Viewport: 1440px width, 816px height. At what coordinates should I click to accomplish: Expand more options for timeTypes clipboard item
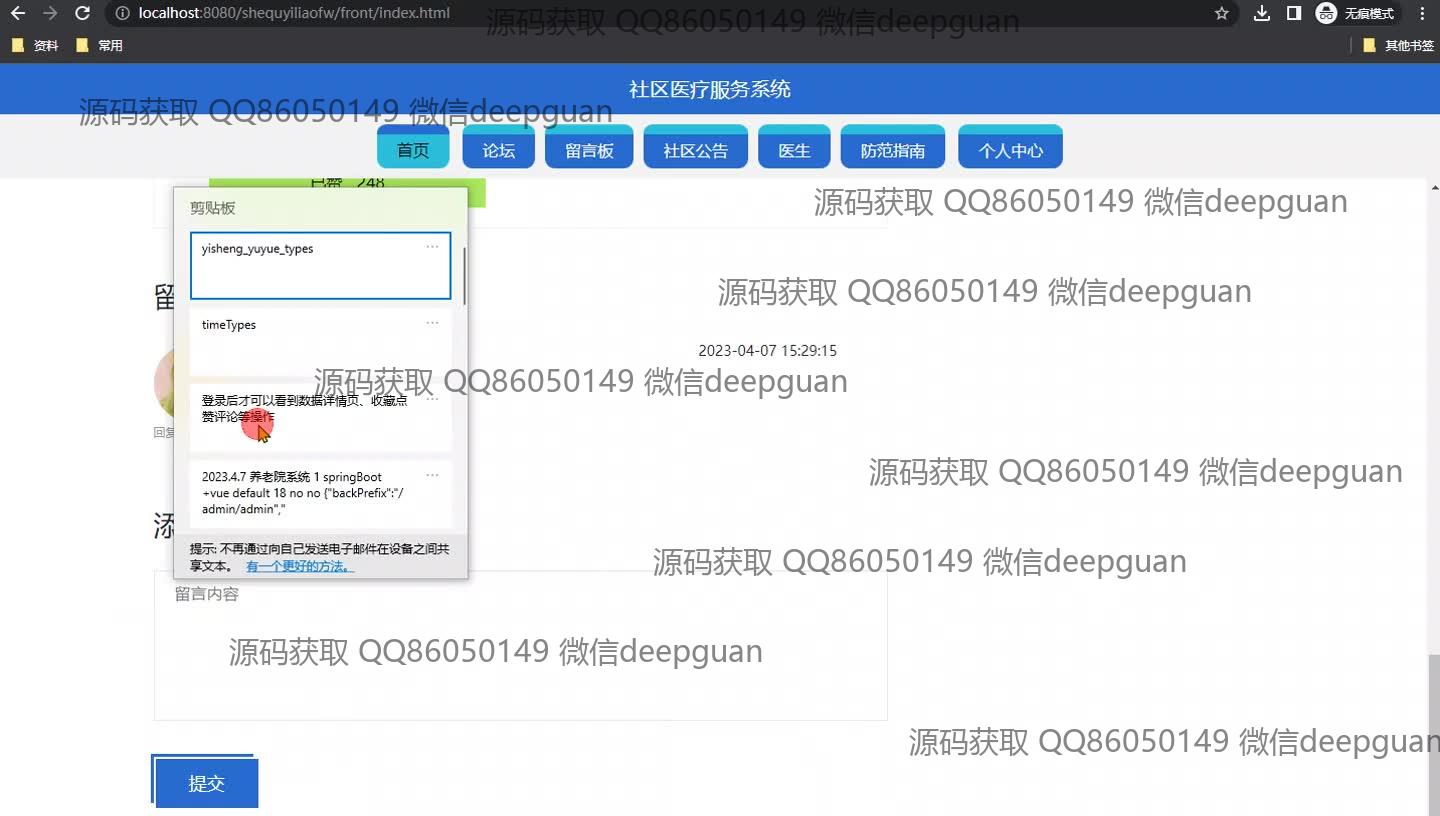pos(432,323)
